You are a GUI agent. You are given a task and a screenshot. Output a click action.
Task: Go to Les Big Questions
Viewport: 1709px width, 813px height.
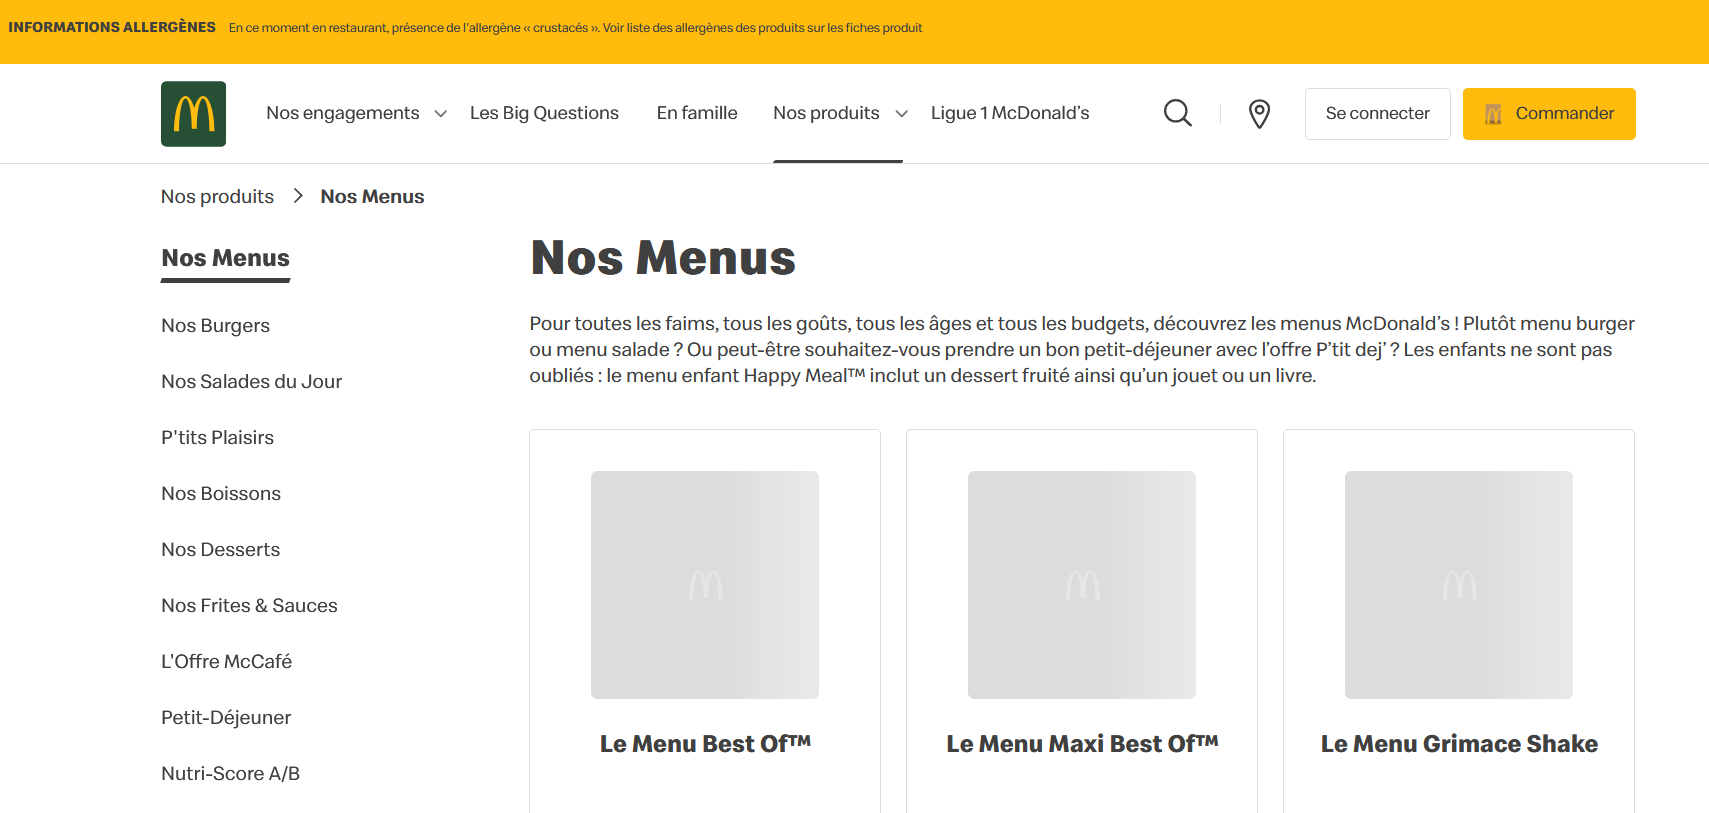544,113
